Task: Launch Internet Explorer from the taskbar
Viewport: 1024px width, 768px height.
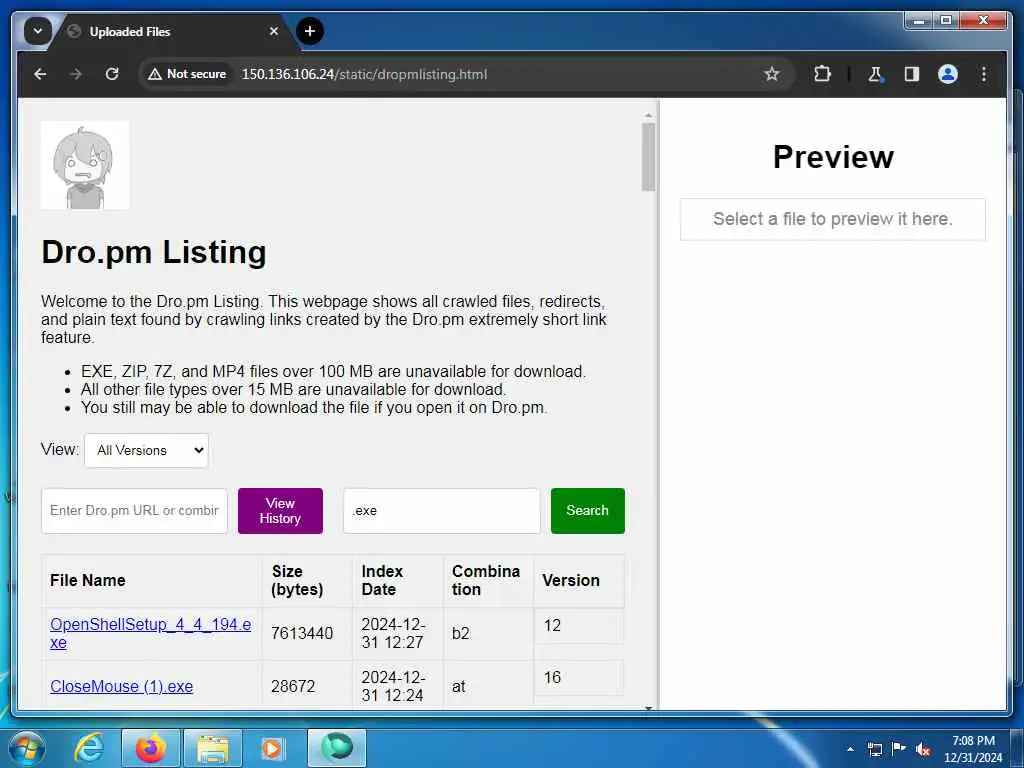Action: pos(89,748)
